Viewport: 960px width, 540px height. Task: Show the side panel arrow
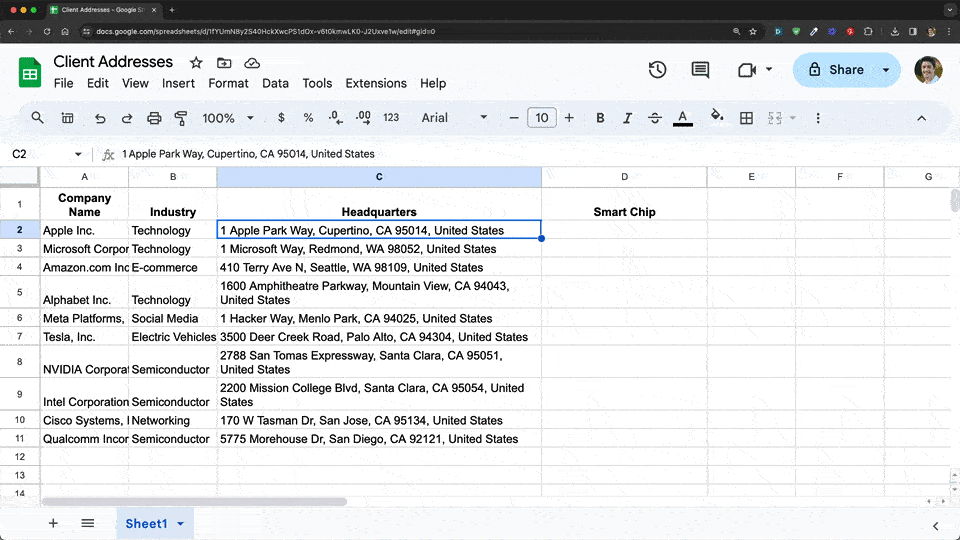(x=936, y=526)
